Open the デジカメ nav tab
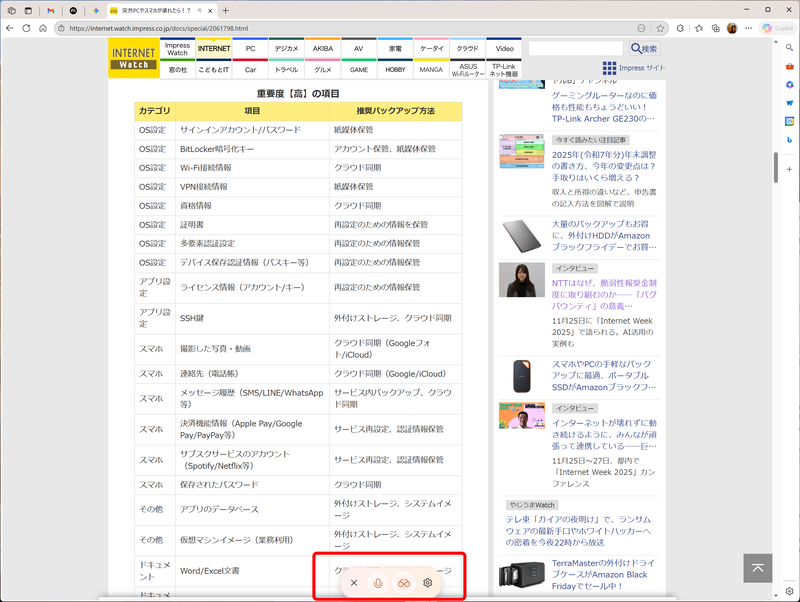 click(286, 48)
